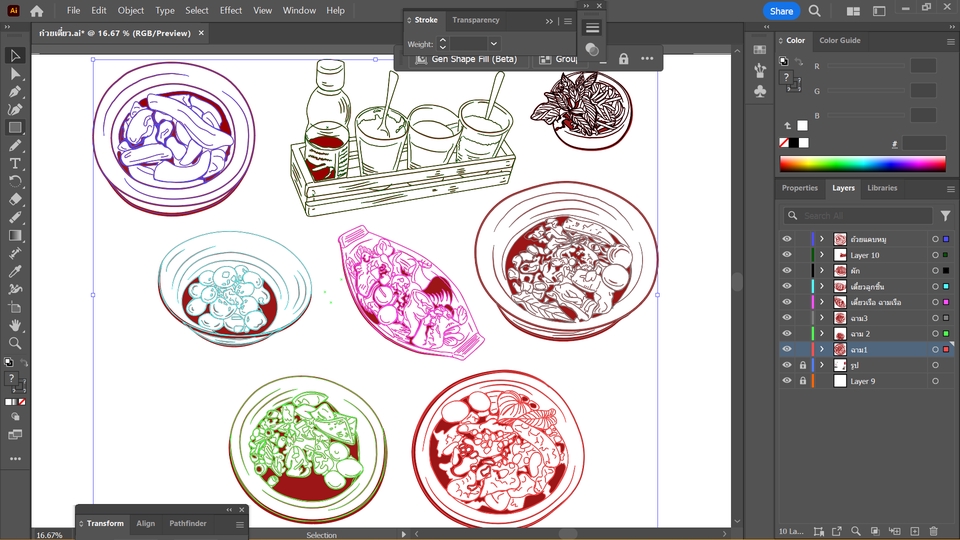Screen dimensions: 960x540
Task: Expand the ถ้วยแคบหมู layer
Action: (822, 239)
